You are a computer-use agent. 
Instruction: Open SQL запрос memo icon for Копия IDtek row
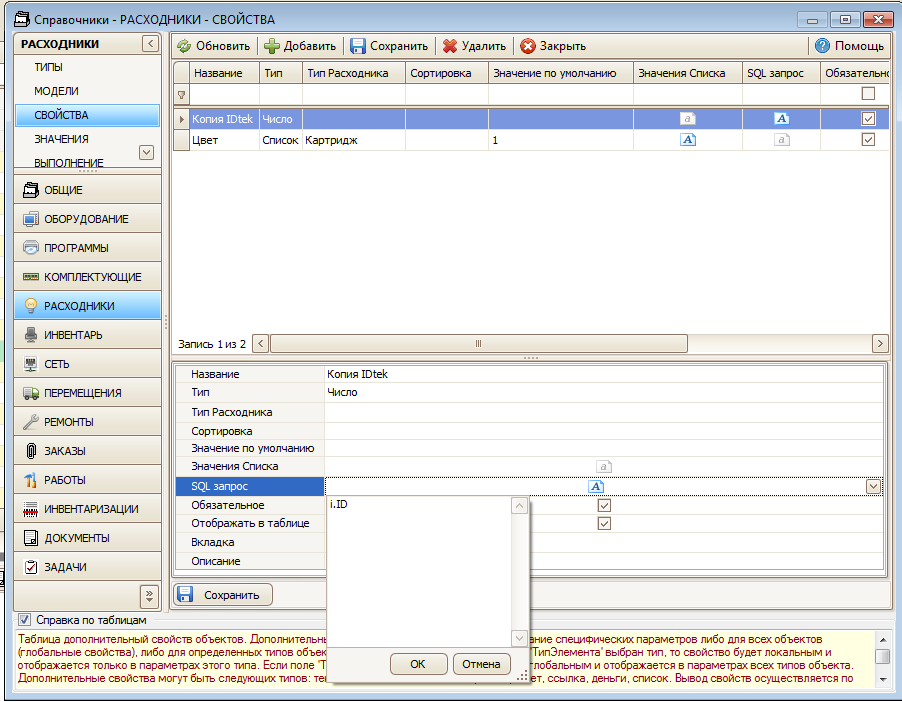point(781,119)
